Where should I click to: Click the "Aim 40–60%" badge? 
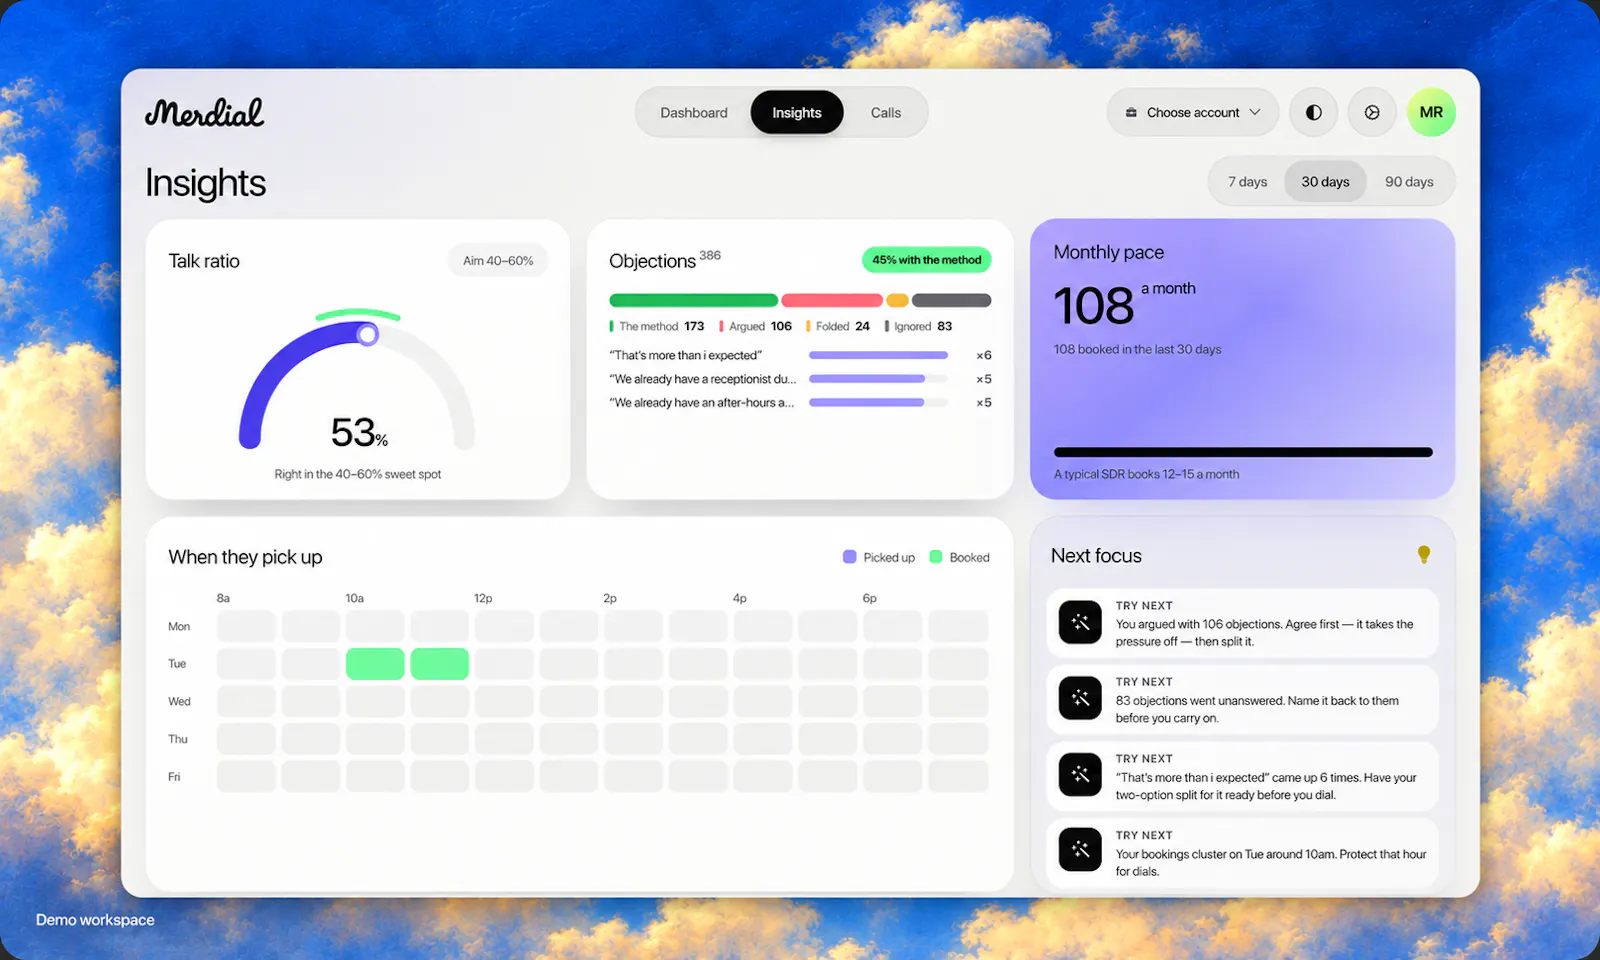[498, 260]
